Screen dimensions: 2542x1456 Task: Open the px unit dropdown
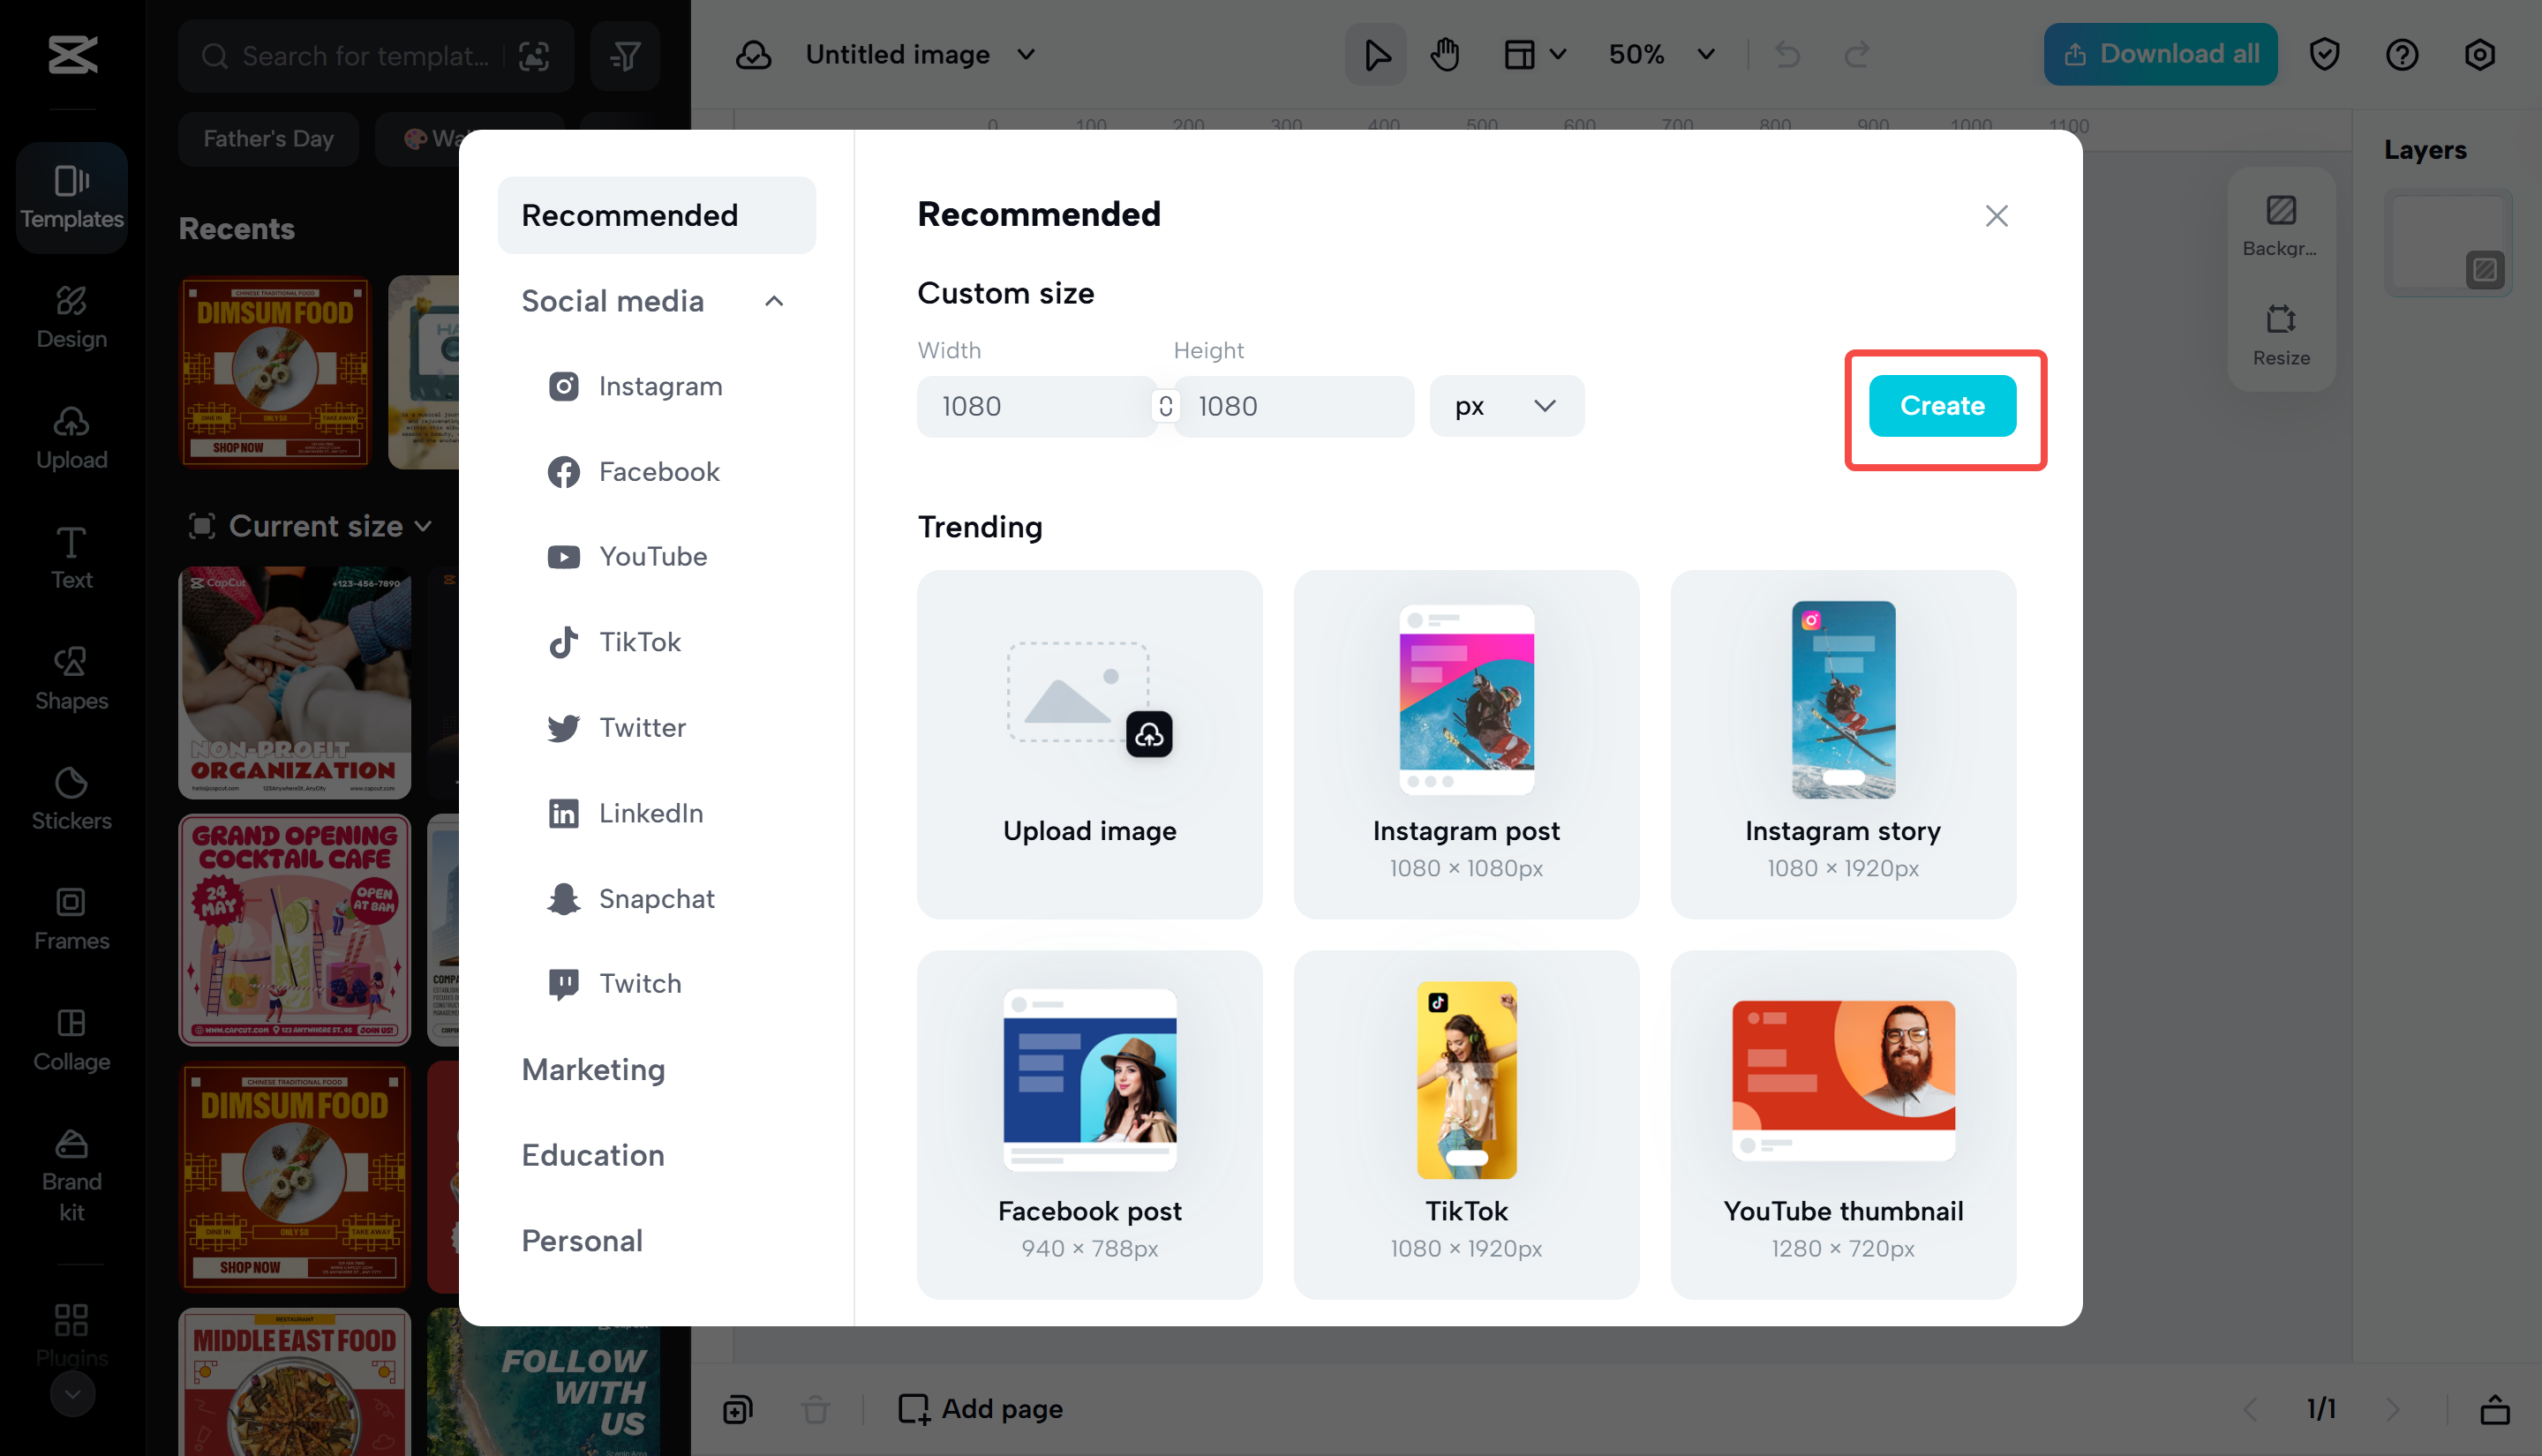click(x=1506, y=406)
